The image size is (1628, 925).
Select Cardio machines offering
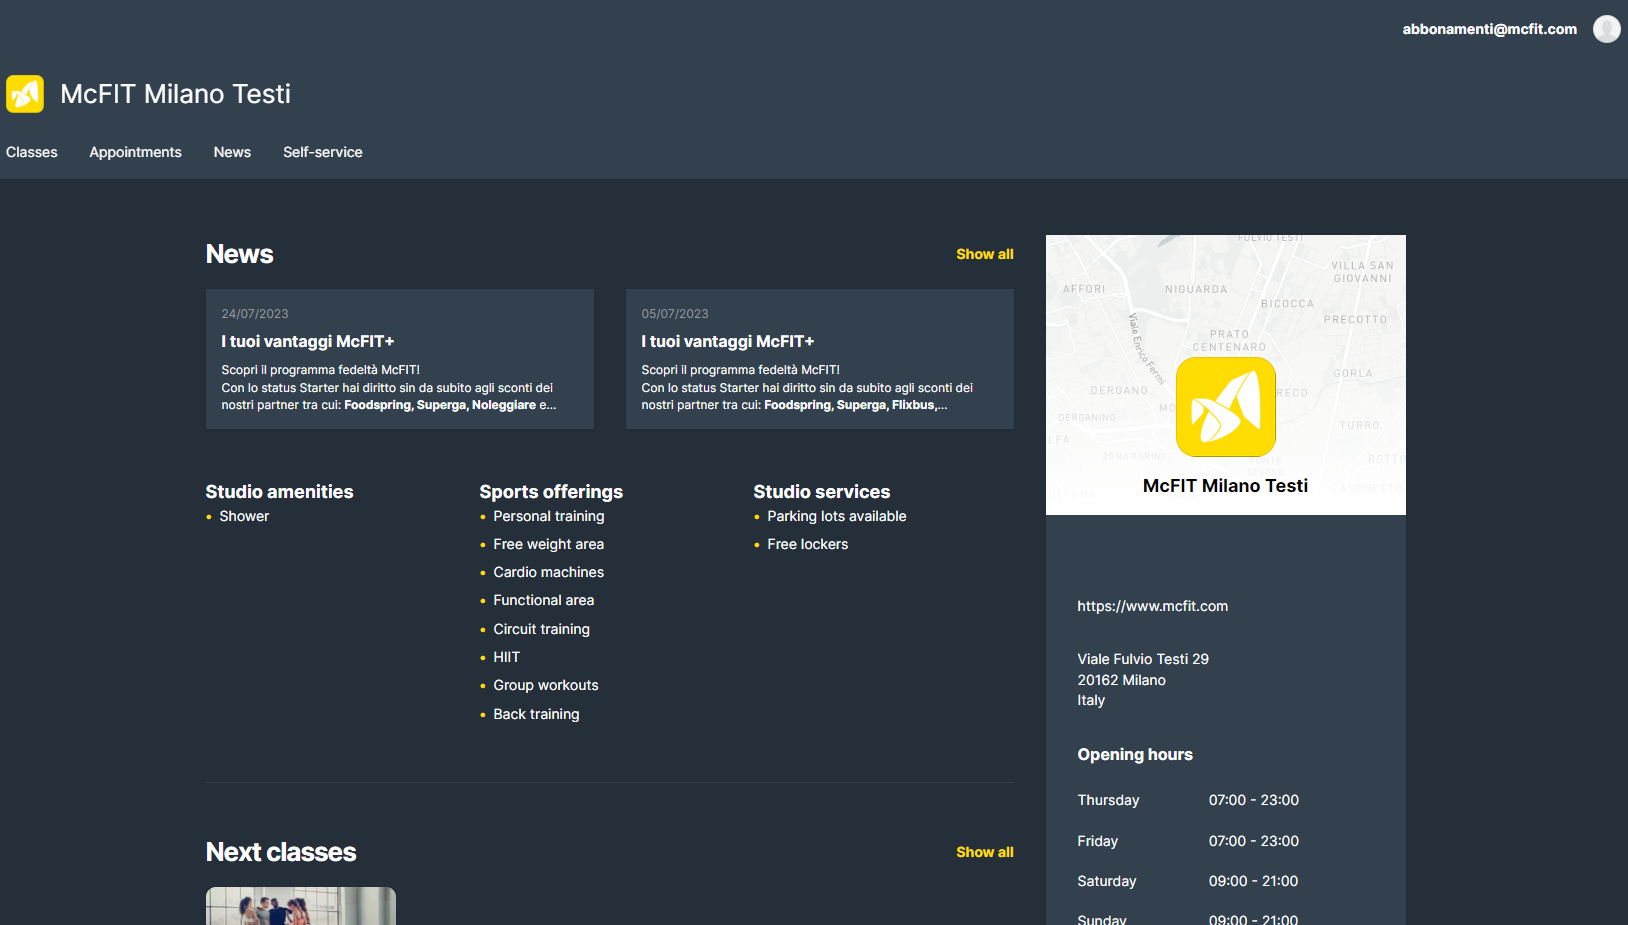pos(549,572)
